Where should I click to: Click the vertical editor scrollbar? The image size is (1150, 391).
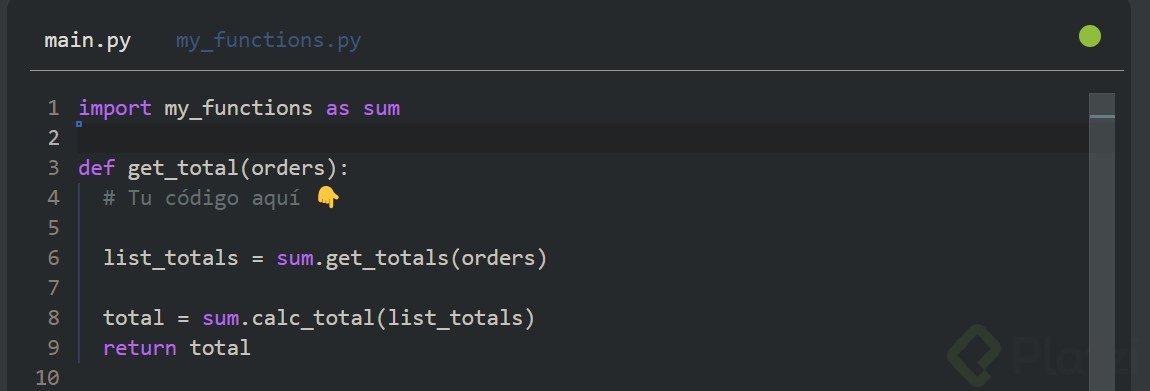pos(1102,242)
